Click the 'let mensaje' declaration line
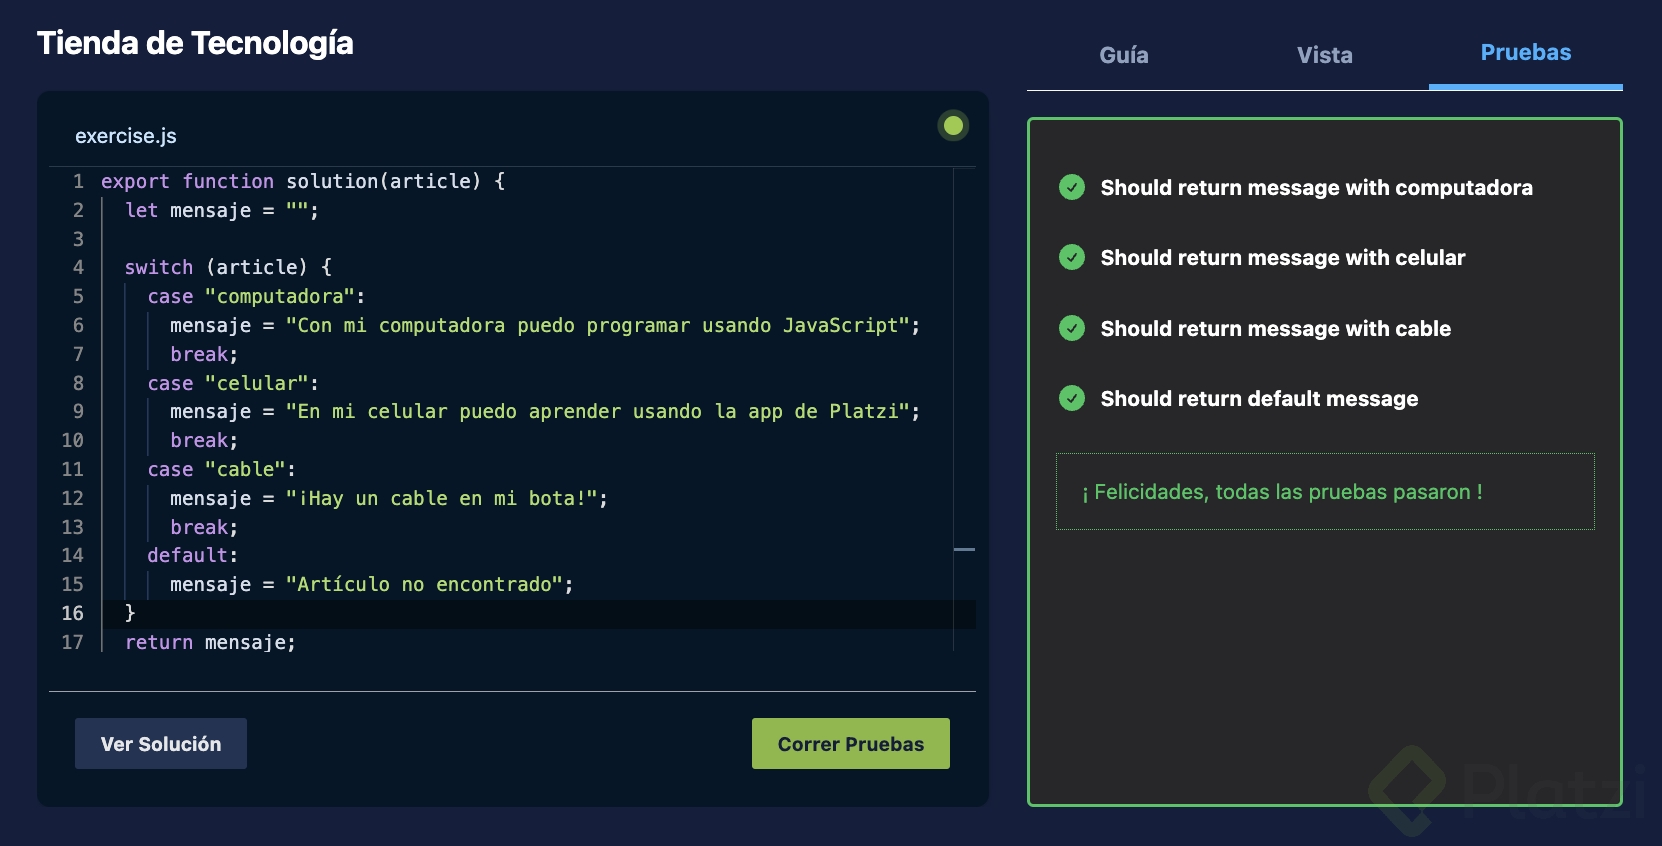 pyautogui.click(x=222, y=210)
